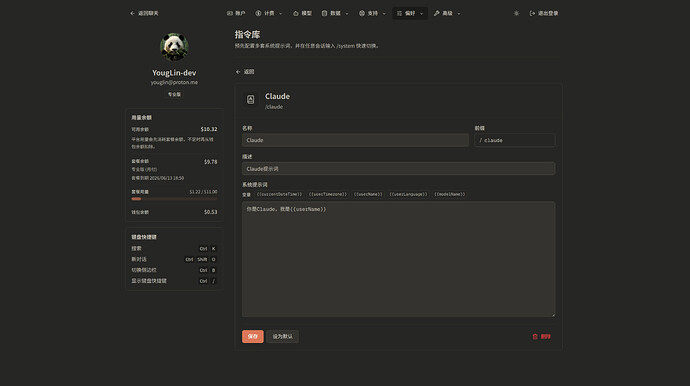This screenshot has height=386, width=690.
Task: Open the 计费 billing menu
Action: point(265,13)
